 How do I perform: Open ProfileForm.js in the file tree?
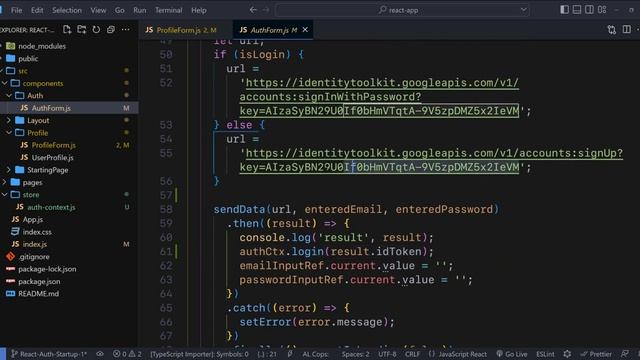(53, 145)
